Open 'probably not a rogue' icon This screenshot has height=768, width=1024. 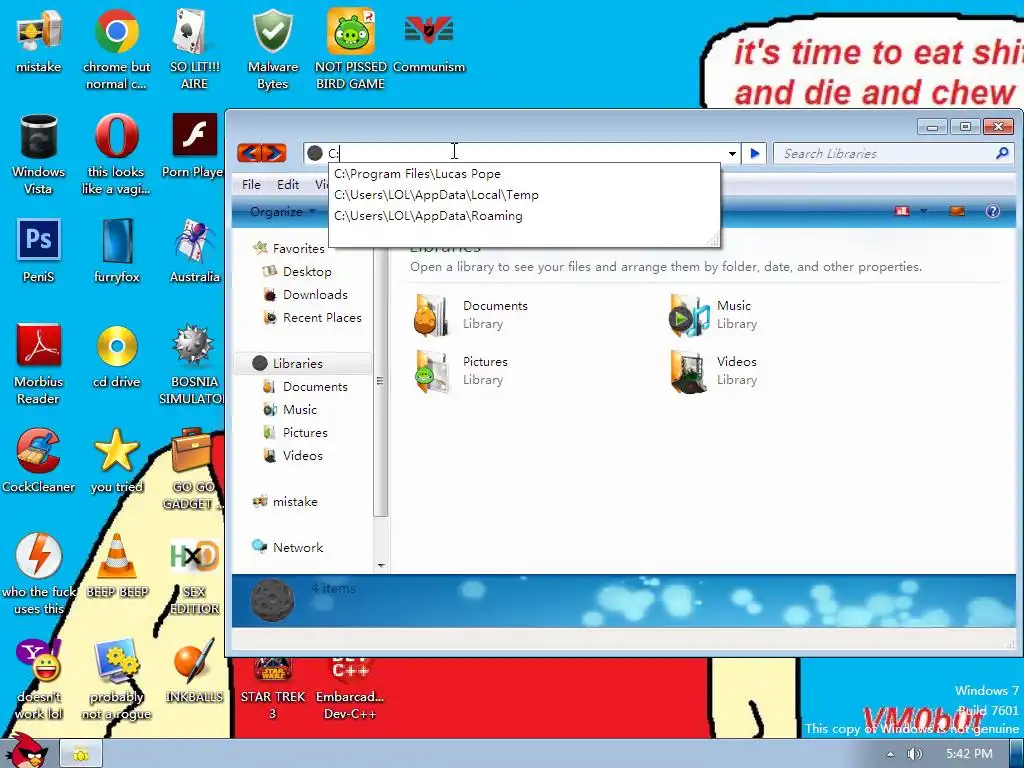[116, 680]
